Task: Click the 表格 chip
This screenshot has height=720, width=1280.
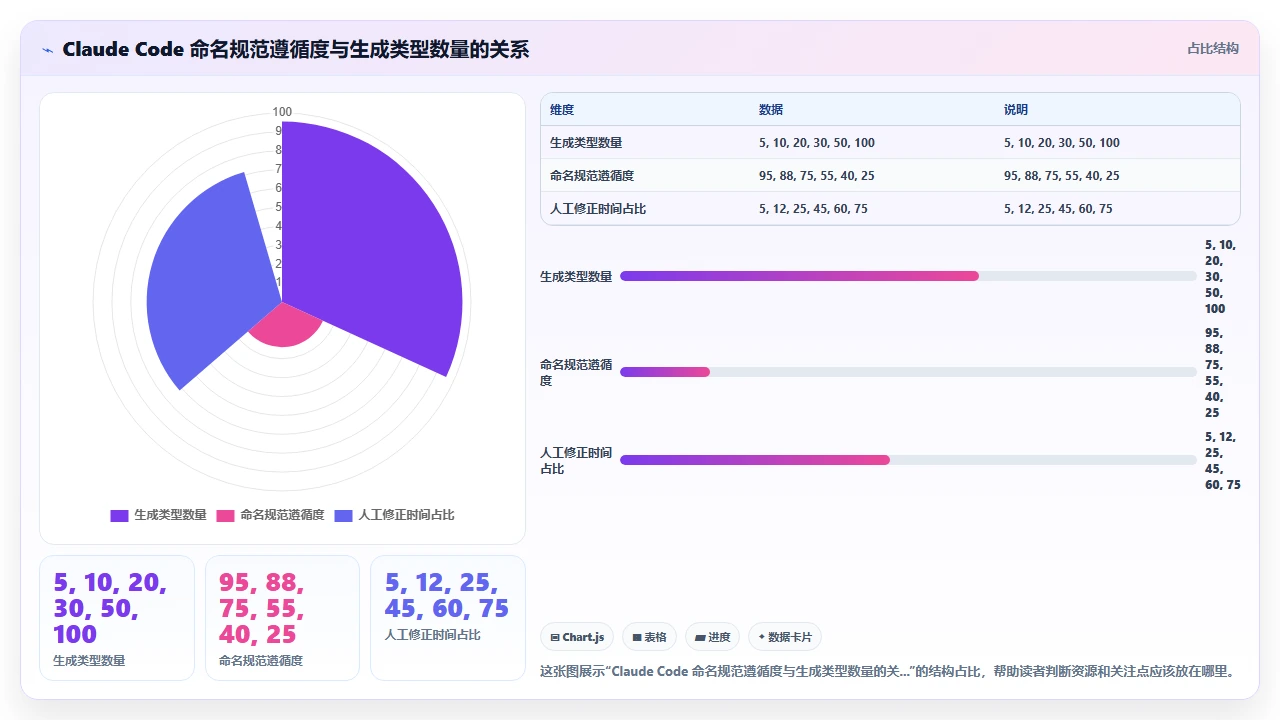Action: tap(649, 637)
